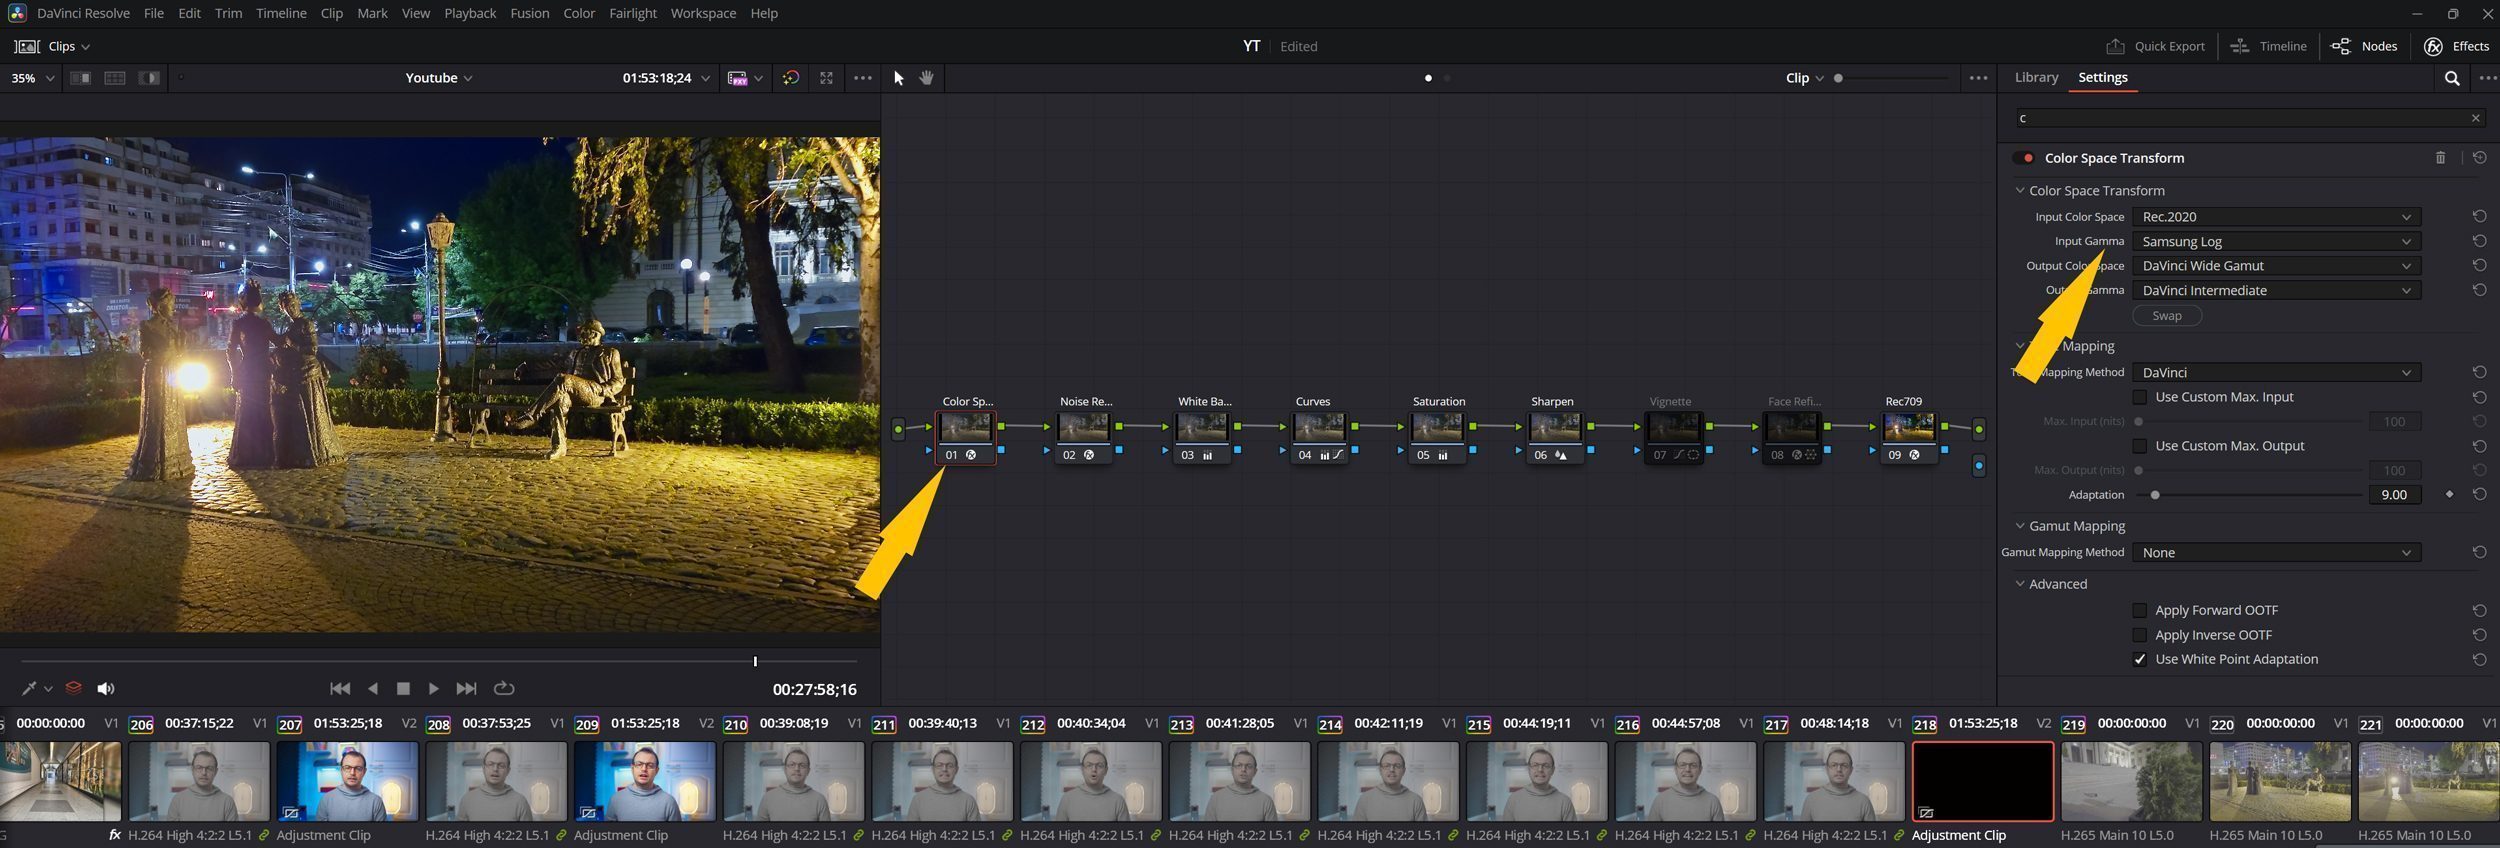This screenshot has height=848, width=2500.
Task: Expand viewer to full screen icon
Action: click(826, 78)
